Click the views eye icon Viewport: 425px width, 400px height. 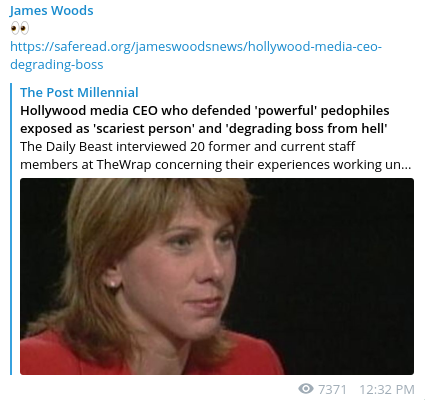[x=306, y=388]
